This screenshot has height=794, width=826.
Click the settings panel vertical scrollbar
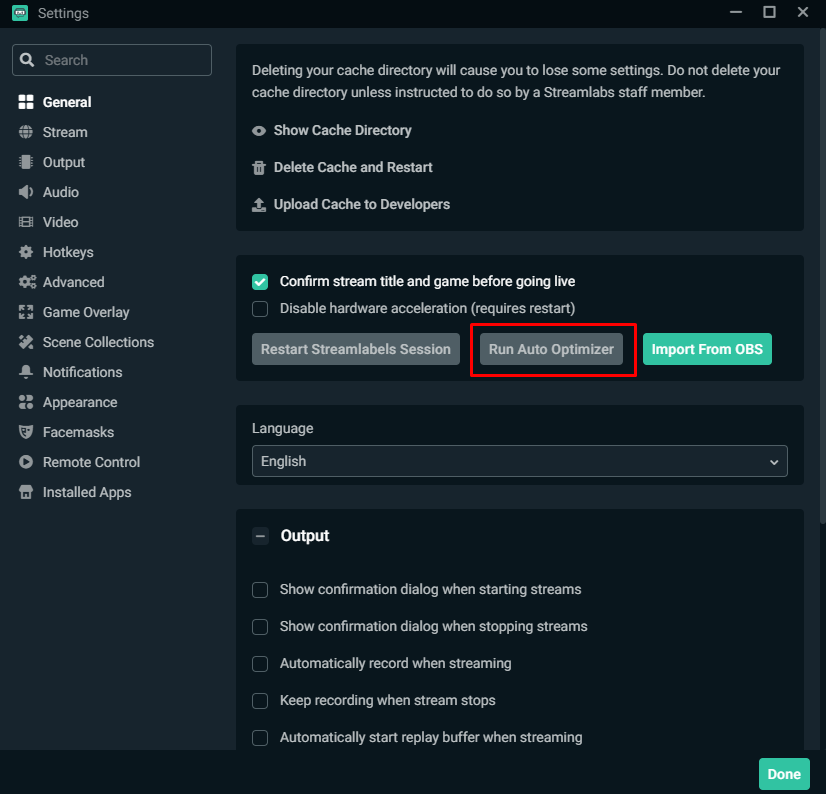coord(822,277)
